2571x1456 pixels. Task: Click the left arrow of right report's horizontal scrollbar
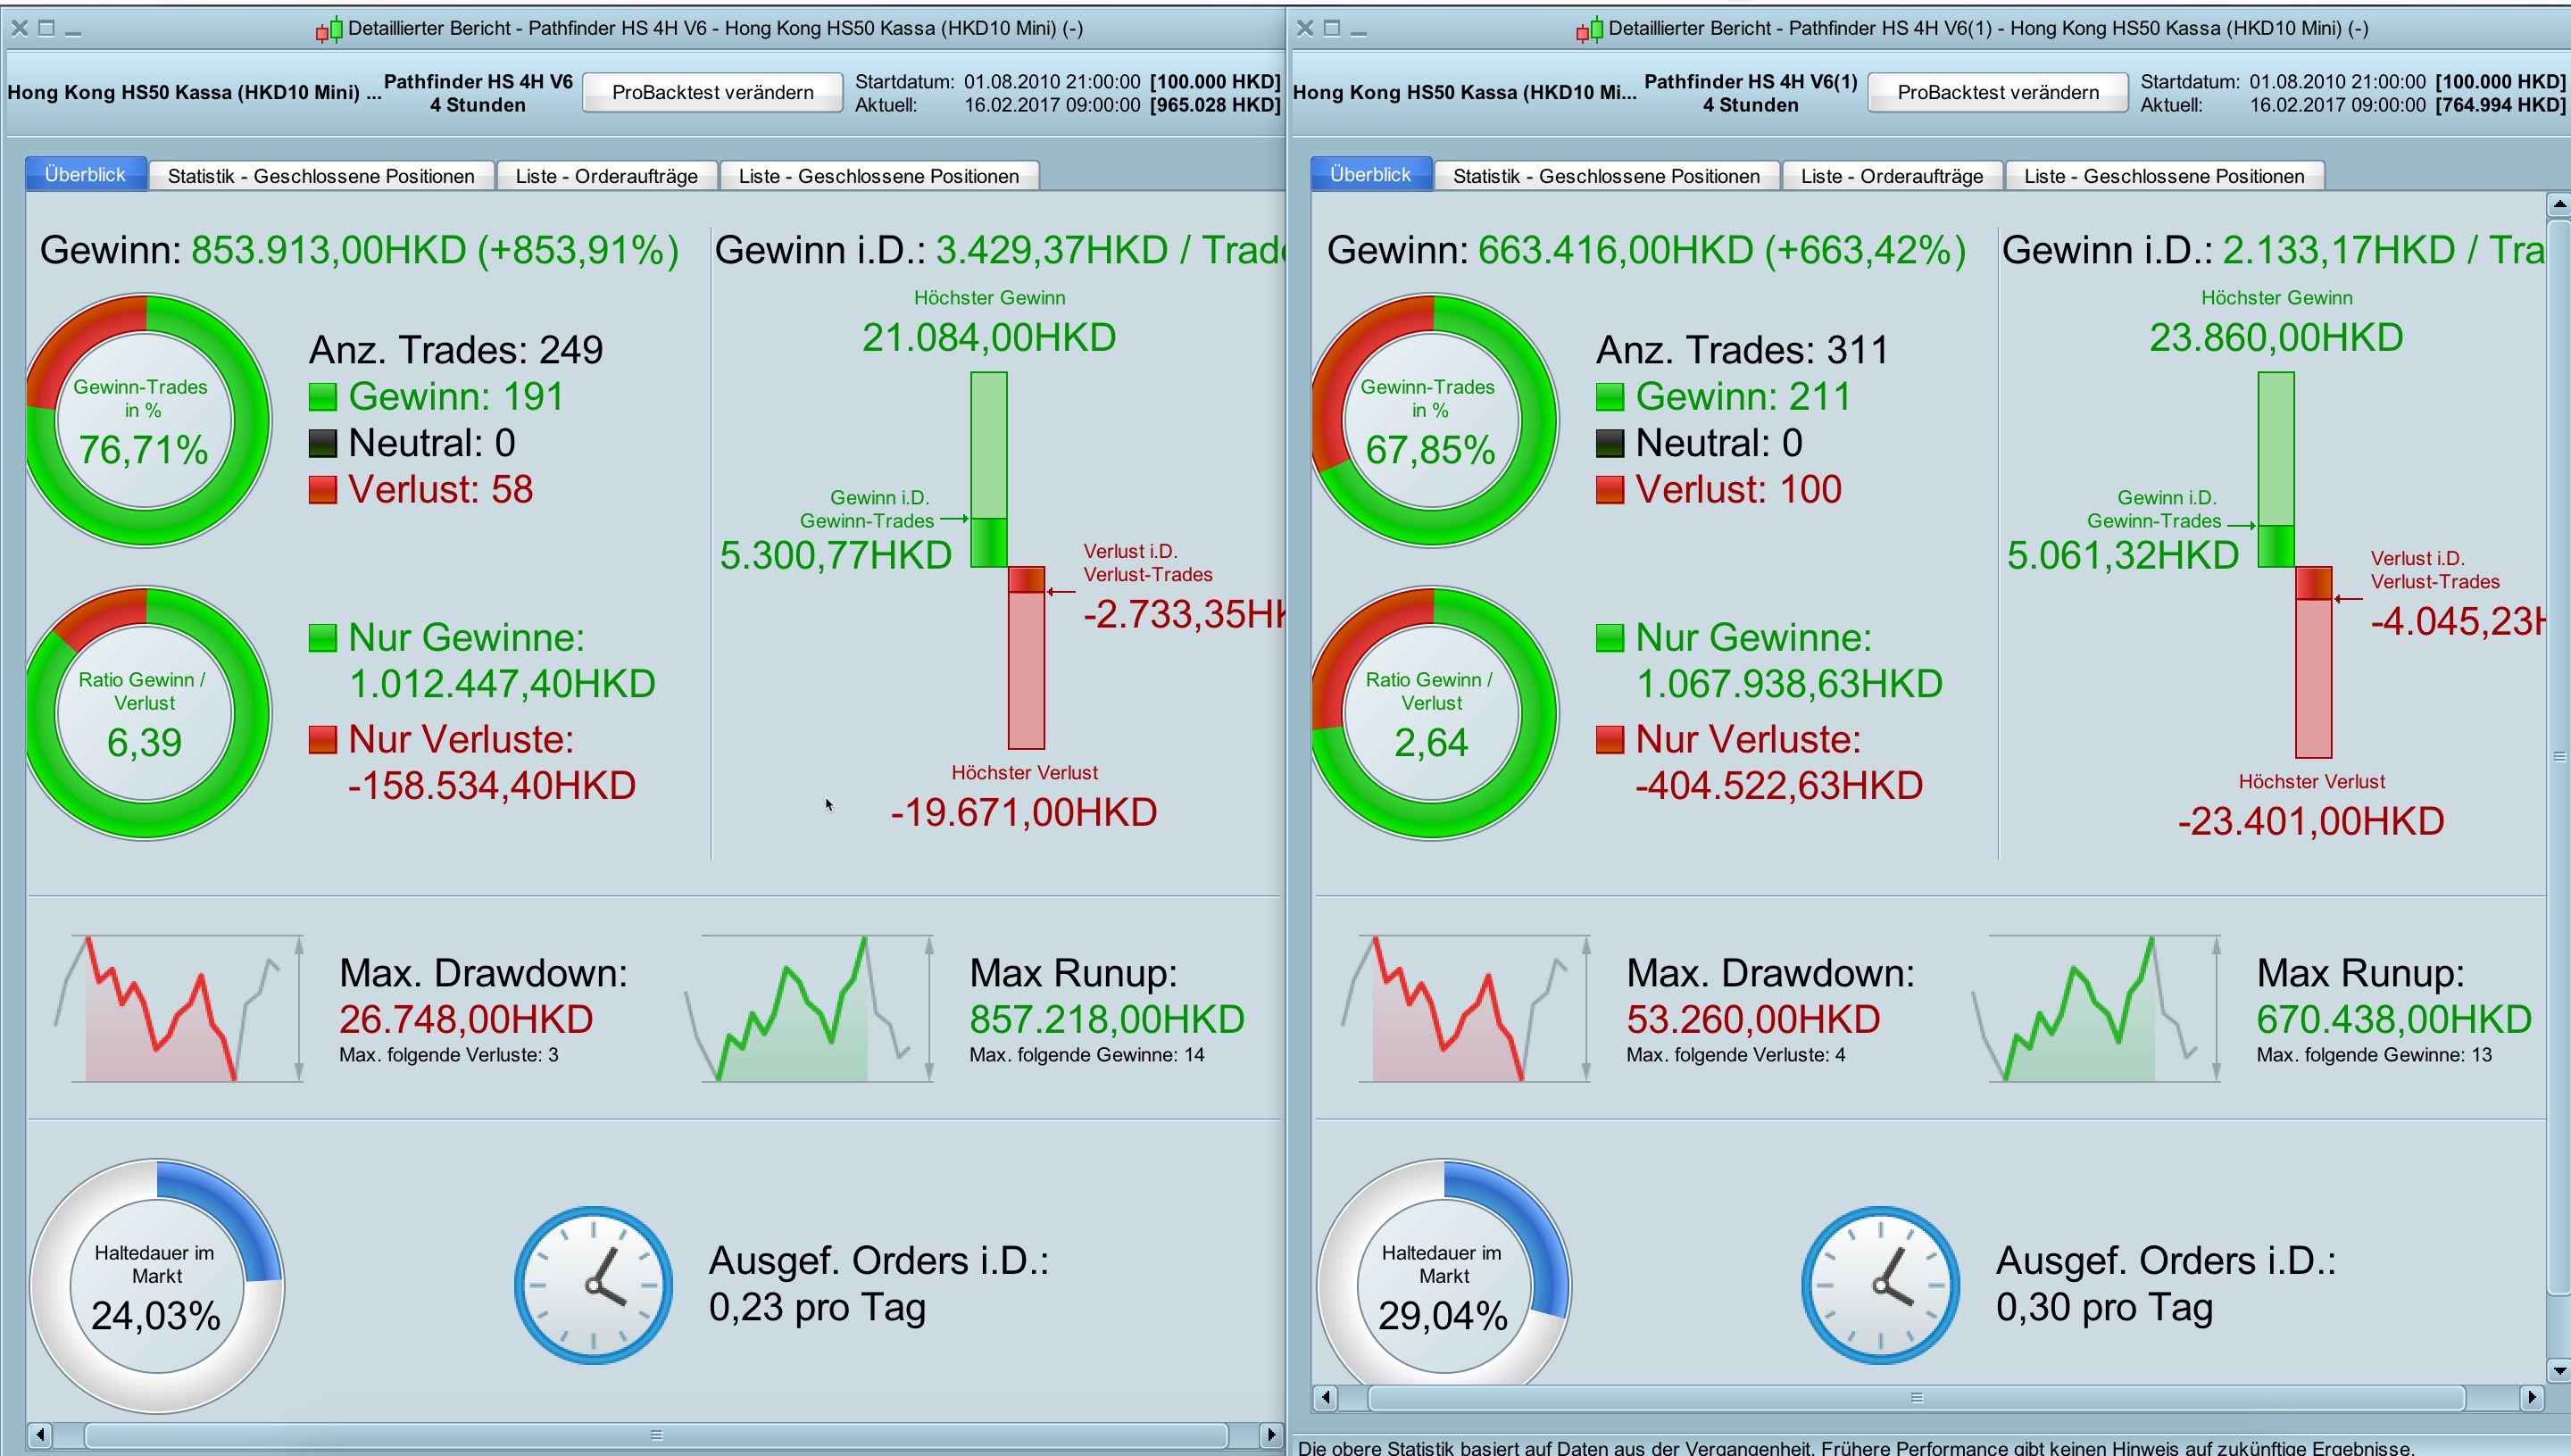pyautogui.click(x=1325, y=1397)
